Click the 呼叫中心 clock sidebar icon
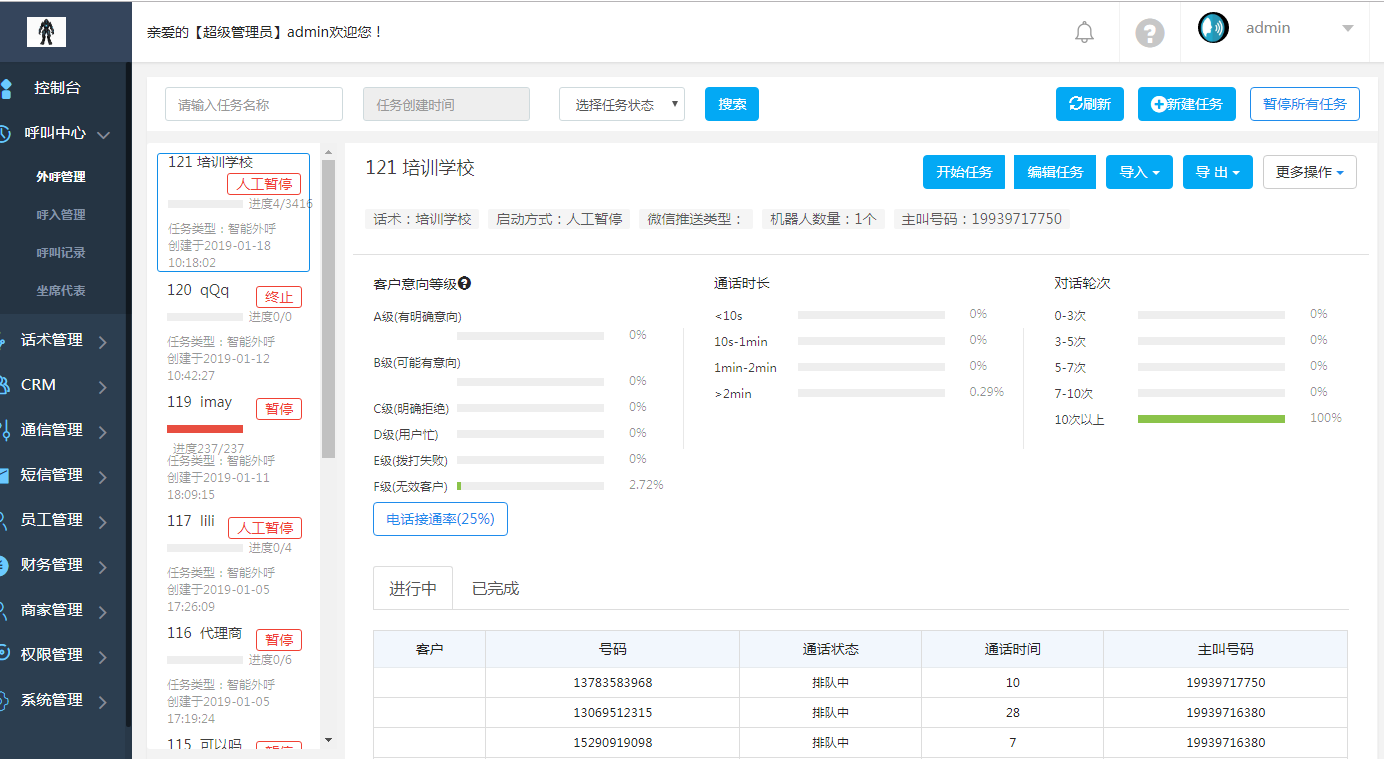The image size is (1384, 759). tap(6, 133)
